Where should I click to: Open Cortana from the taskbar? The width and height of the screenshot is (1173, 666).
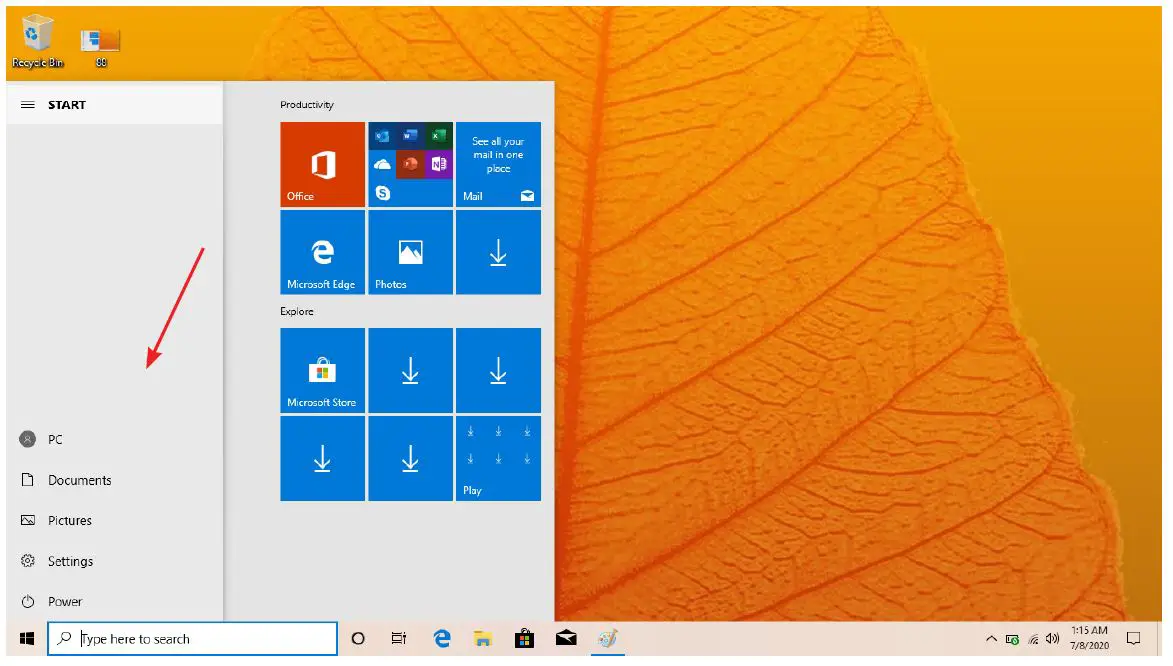point(357,638)
